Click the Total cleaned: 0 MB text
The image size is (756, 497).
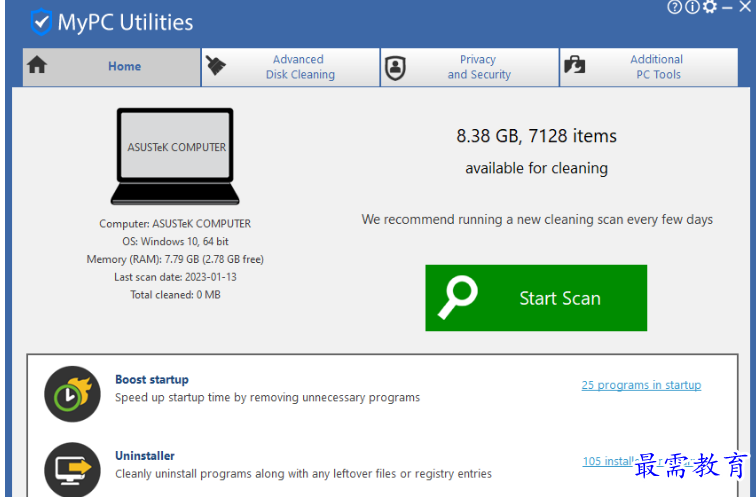175,295
